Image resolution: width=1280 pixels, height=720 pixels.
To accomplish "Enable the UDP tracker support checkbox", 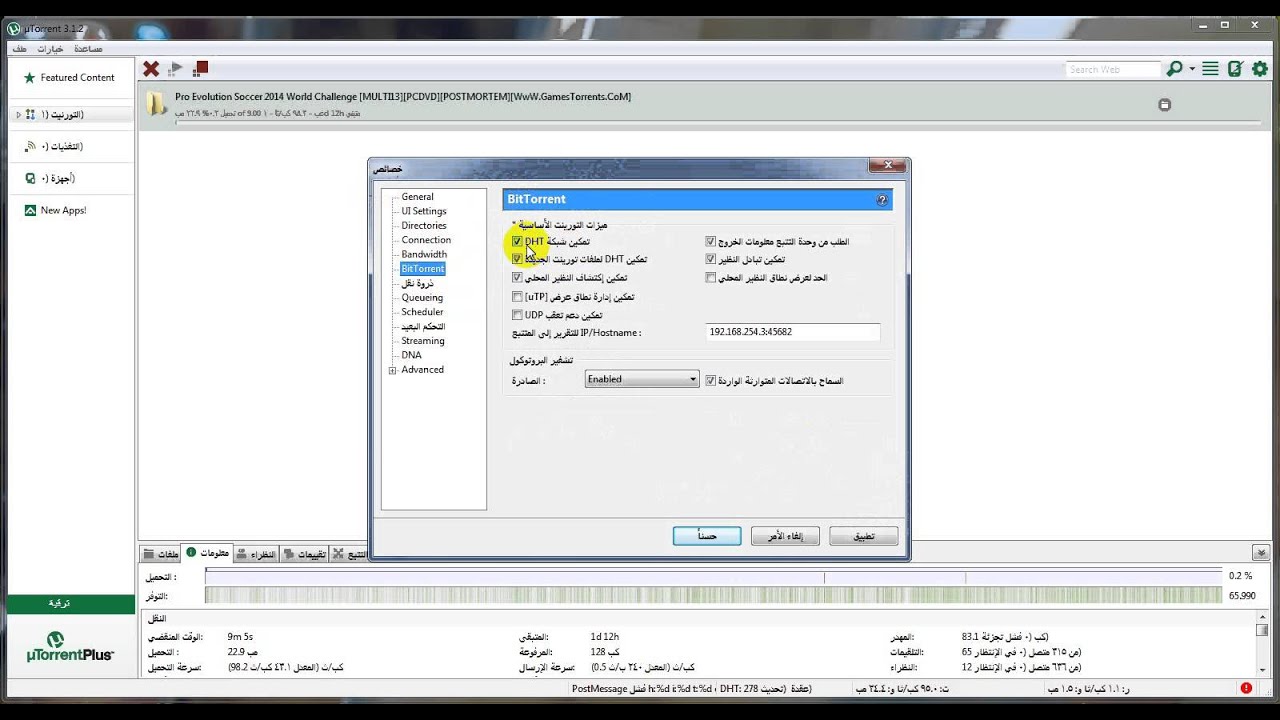I will pyautogui.click(x=517, y=315).
